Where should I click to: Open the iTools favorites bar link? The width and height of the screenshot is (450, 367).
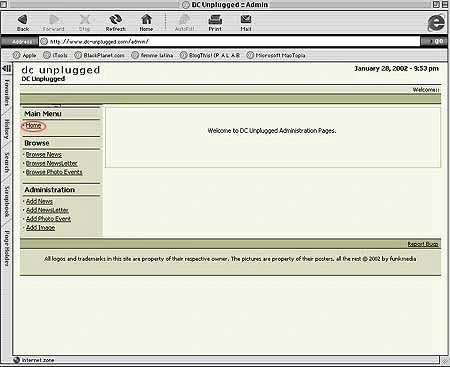[55, 55]
